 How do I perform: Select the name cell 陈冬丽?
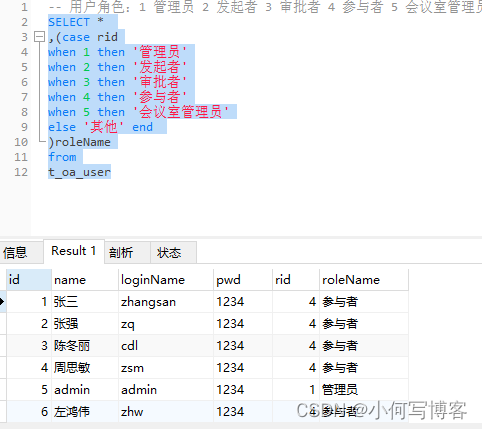(x=85, y=346)
